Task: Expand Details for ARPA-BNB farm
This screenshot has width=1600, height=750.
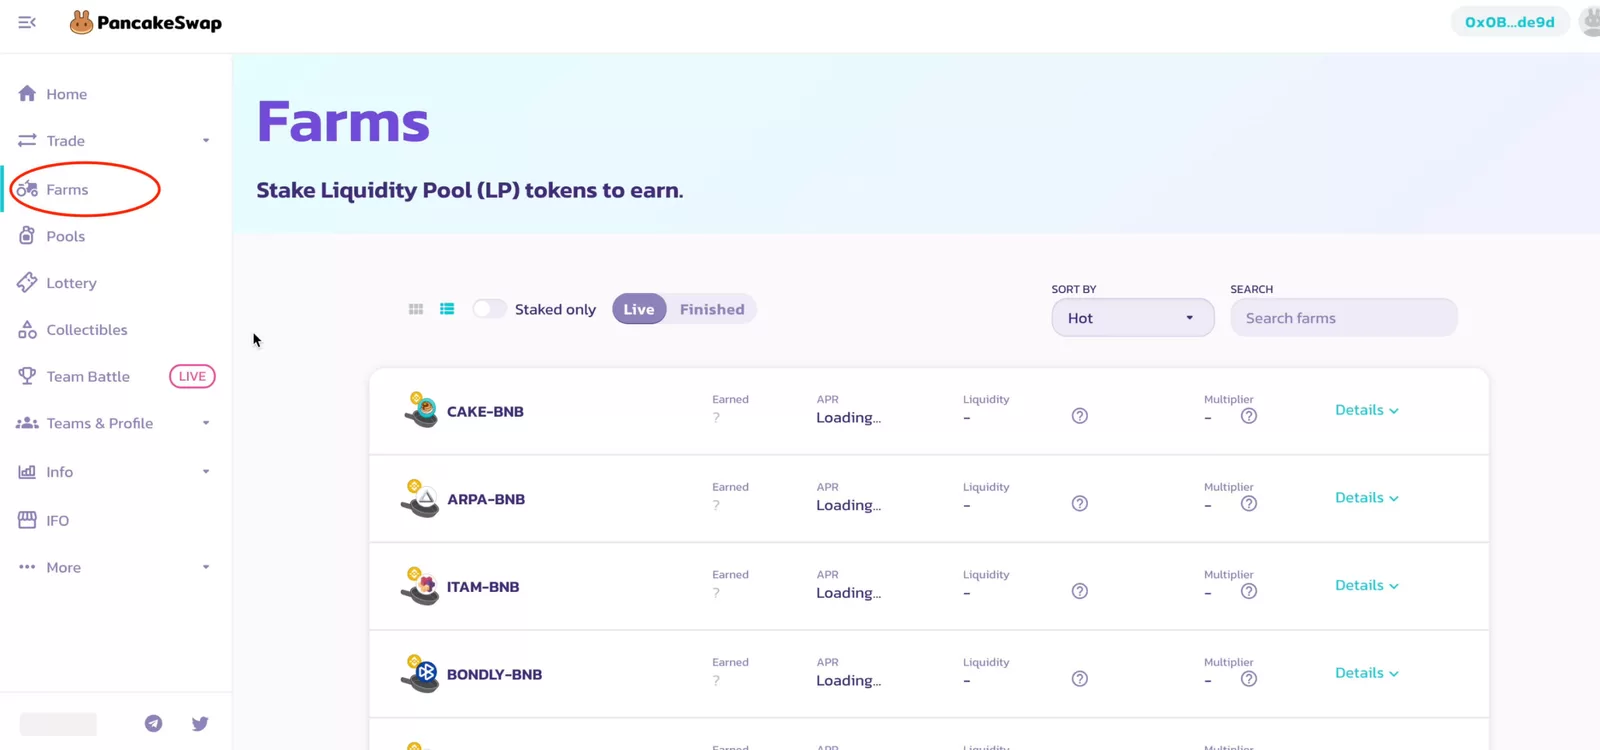Action: pos(1367,498)
